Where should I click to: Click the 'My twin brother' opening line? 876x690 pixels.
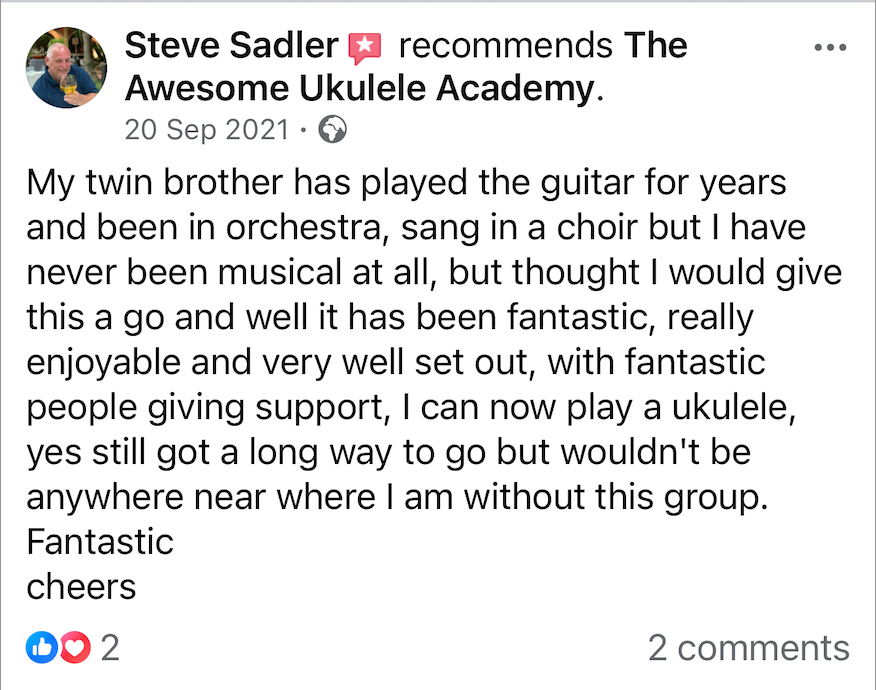pos(406,183)
